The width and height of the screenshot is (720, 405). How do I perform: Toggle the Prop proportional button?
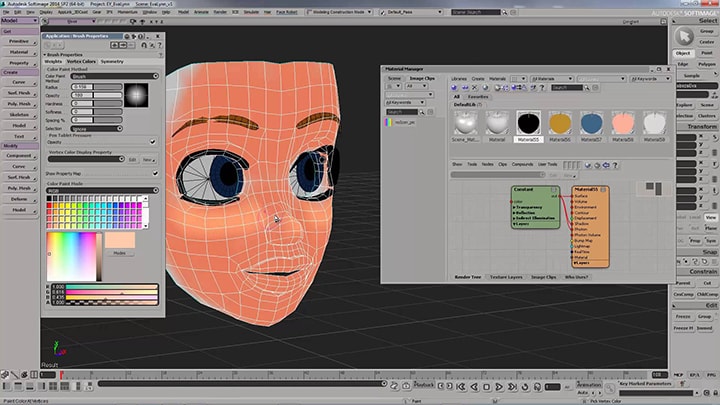(x=695, y=241)
